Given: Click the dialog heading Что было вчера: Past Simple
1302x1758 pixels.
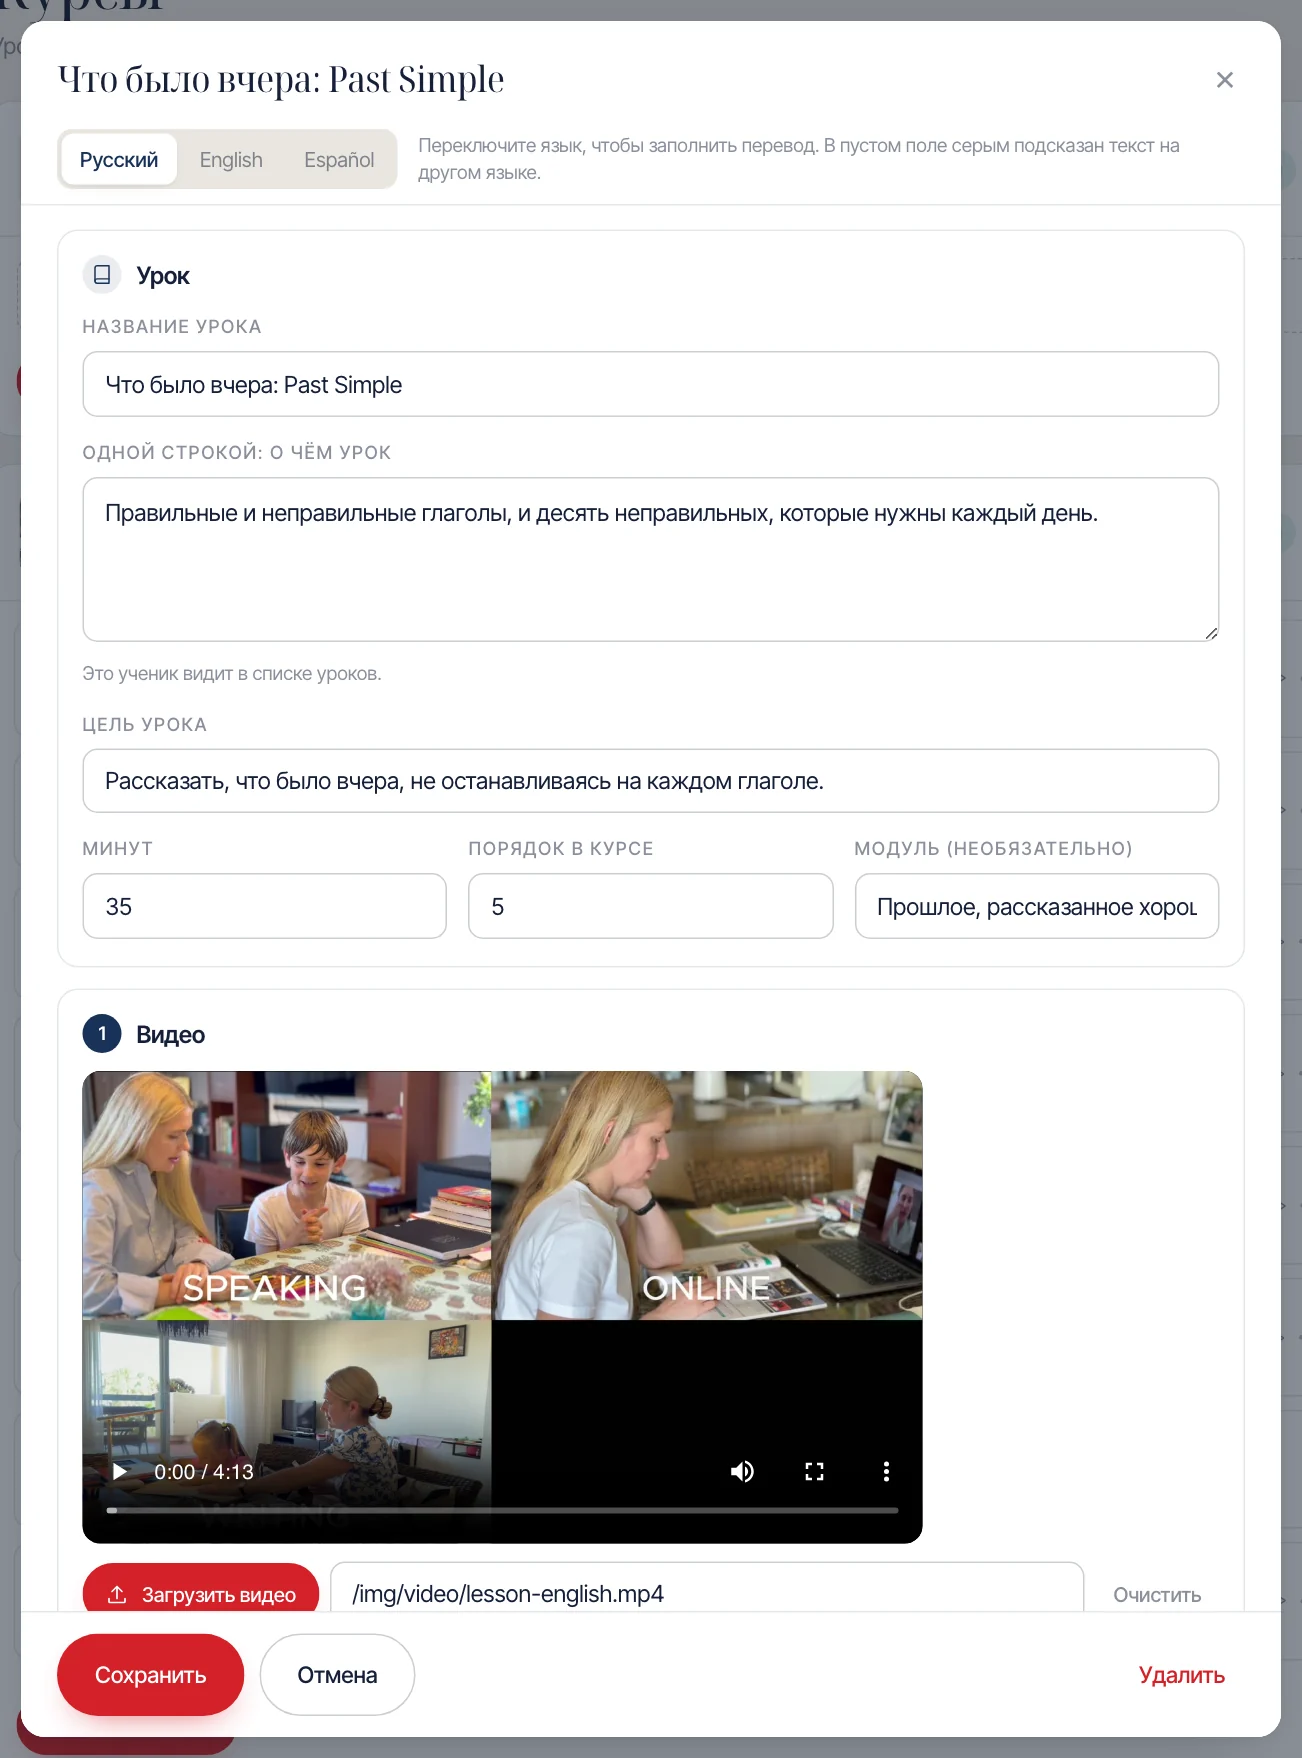Looking at the screenshot, I should [x=281, y=80].
